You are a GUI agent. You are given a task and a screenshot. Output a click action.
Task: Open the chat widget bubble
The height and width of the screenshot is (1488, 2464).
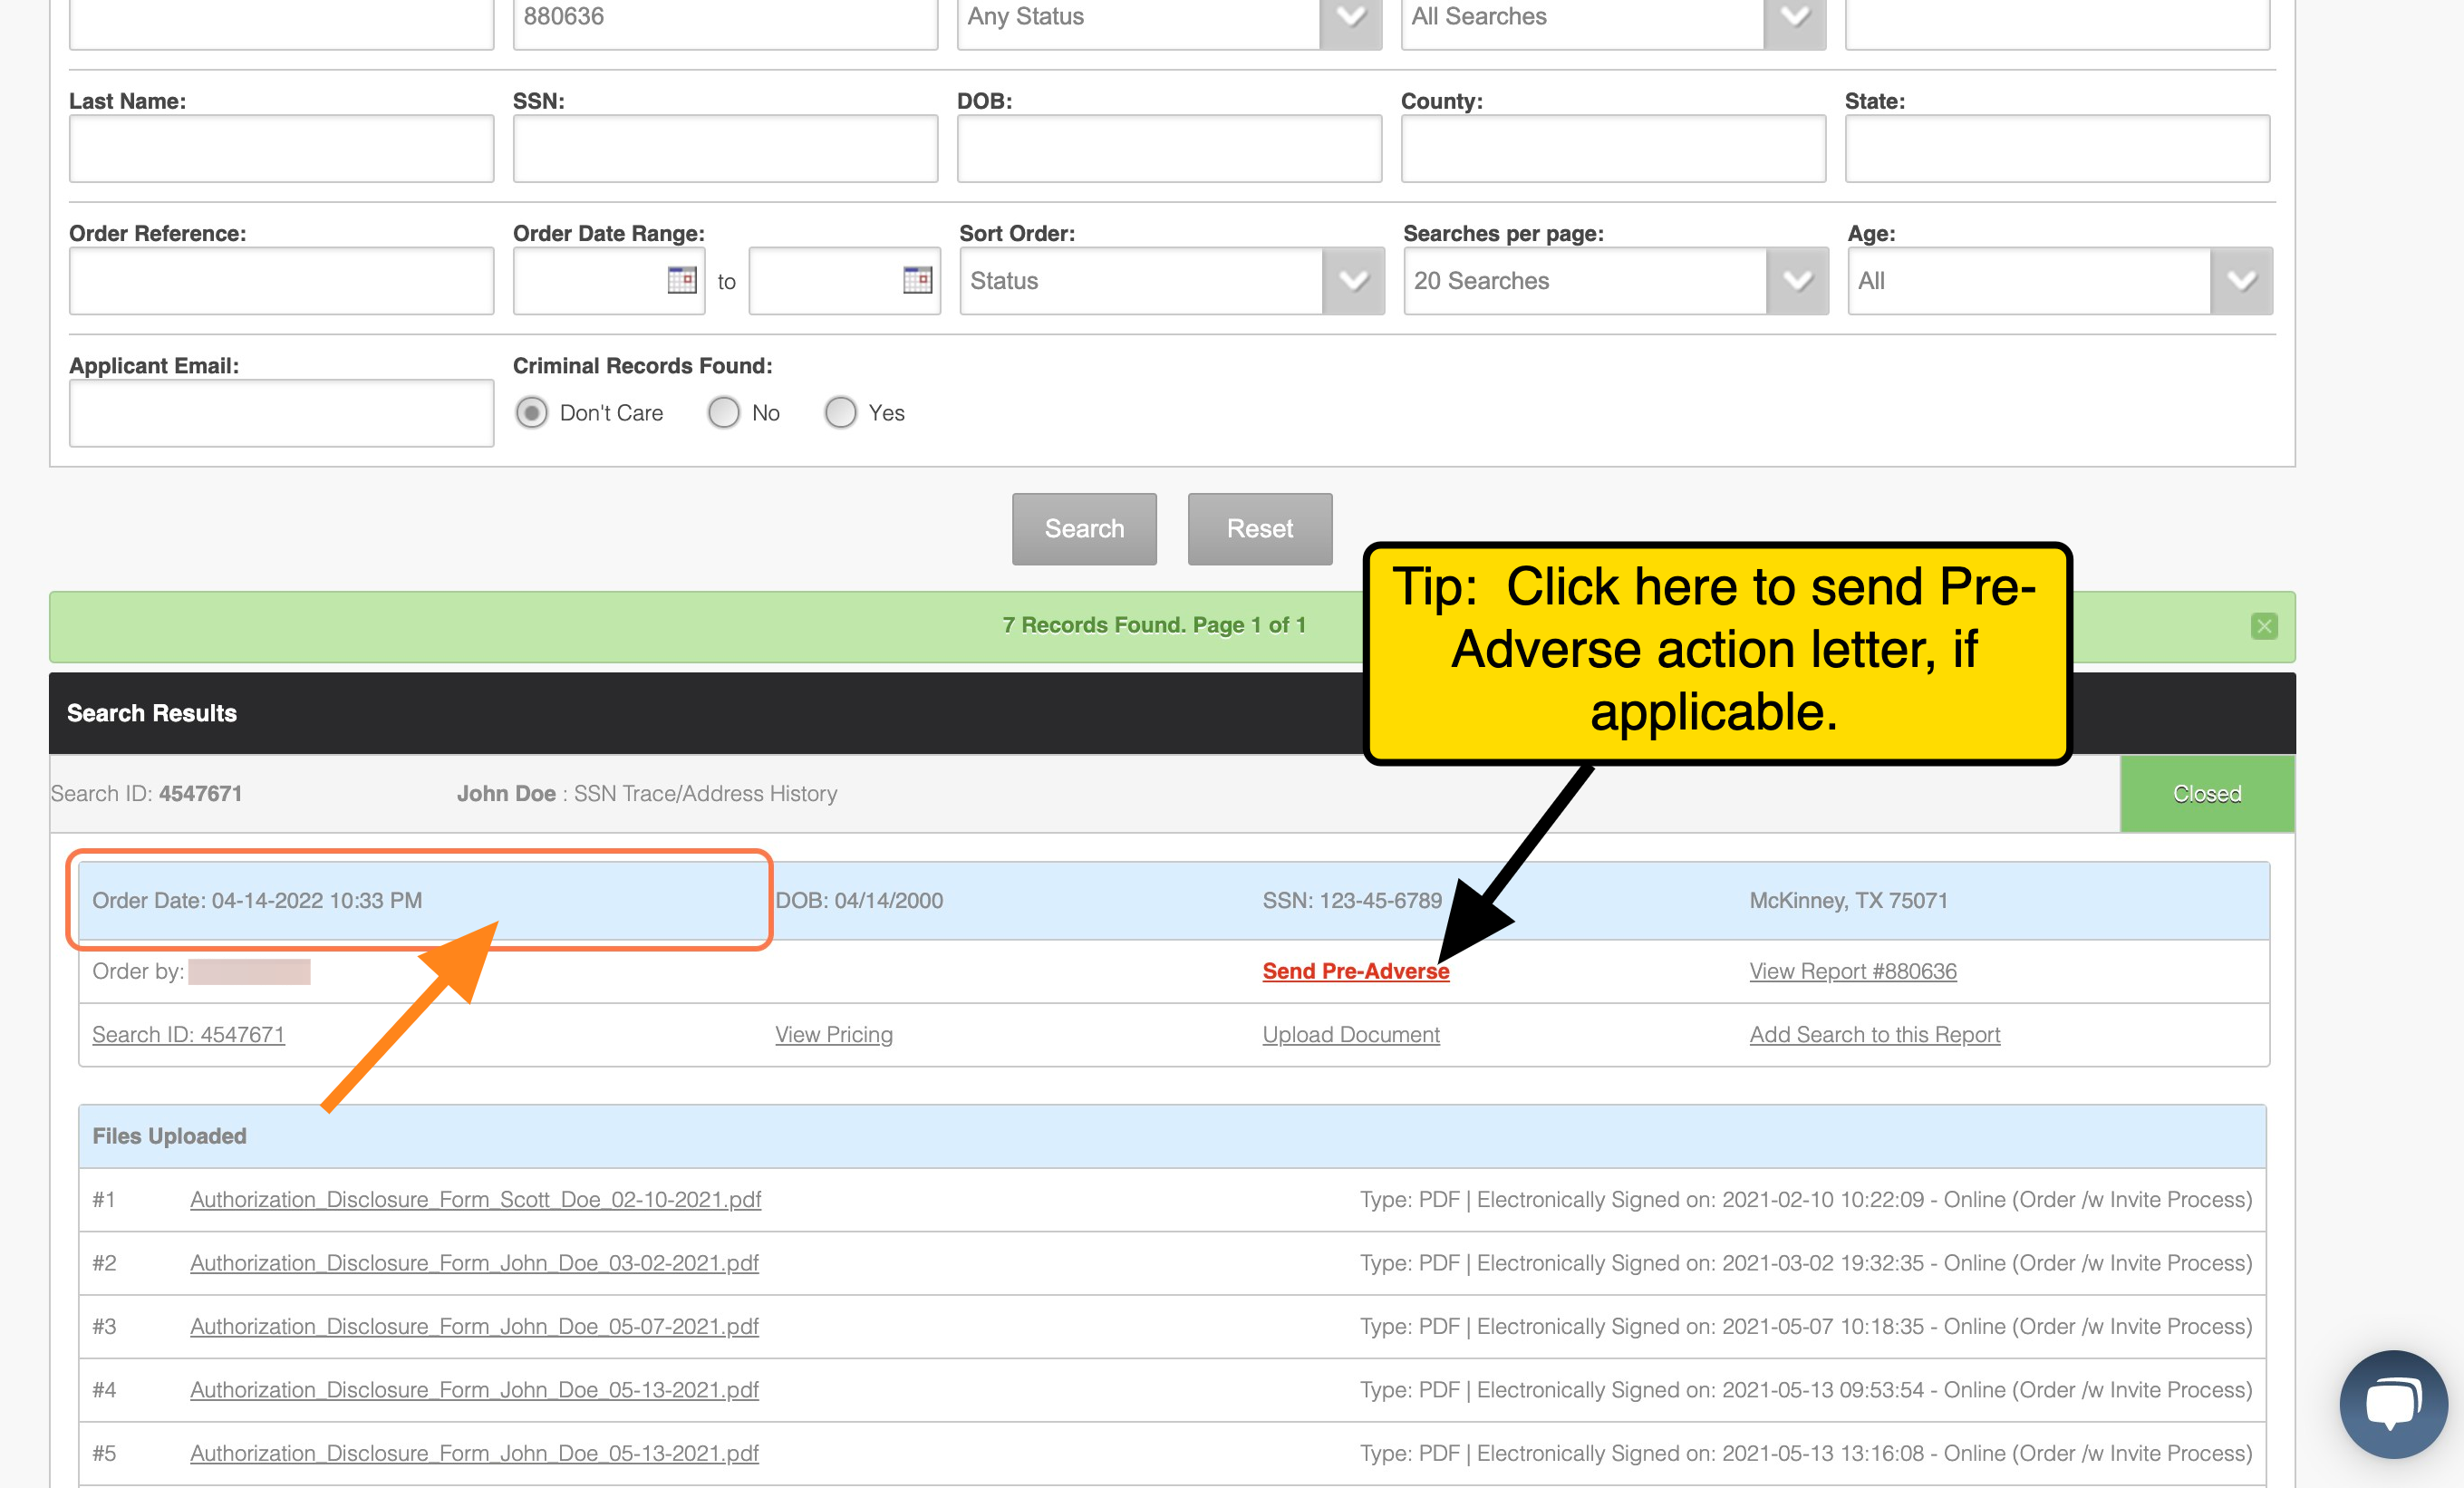(x=2393, y=1404)
